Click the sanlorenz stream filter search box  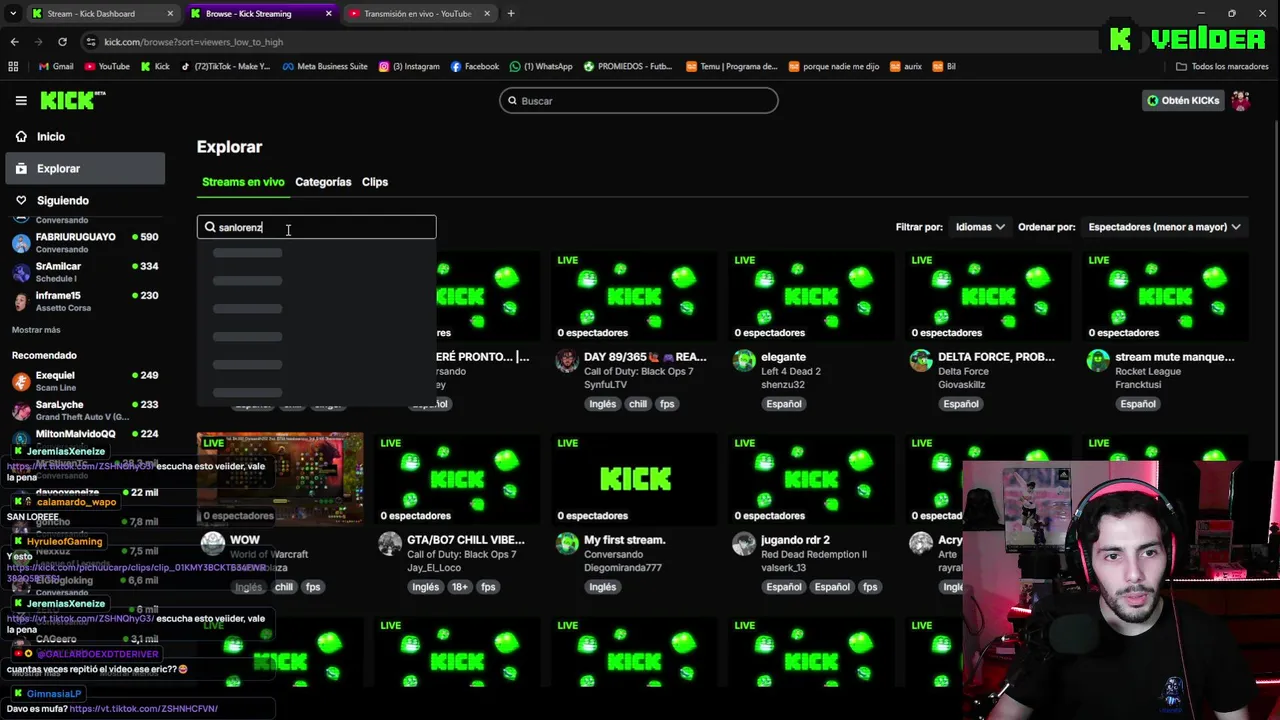click(x=317, y=227)
